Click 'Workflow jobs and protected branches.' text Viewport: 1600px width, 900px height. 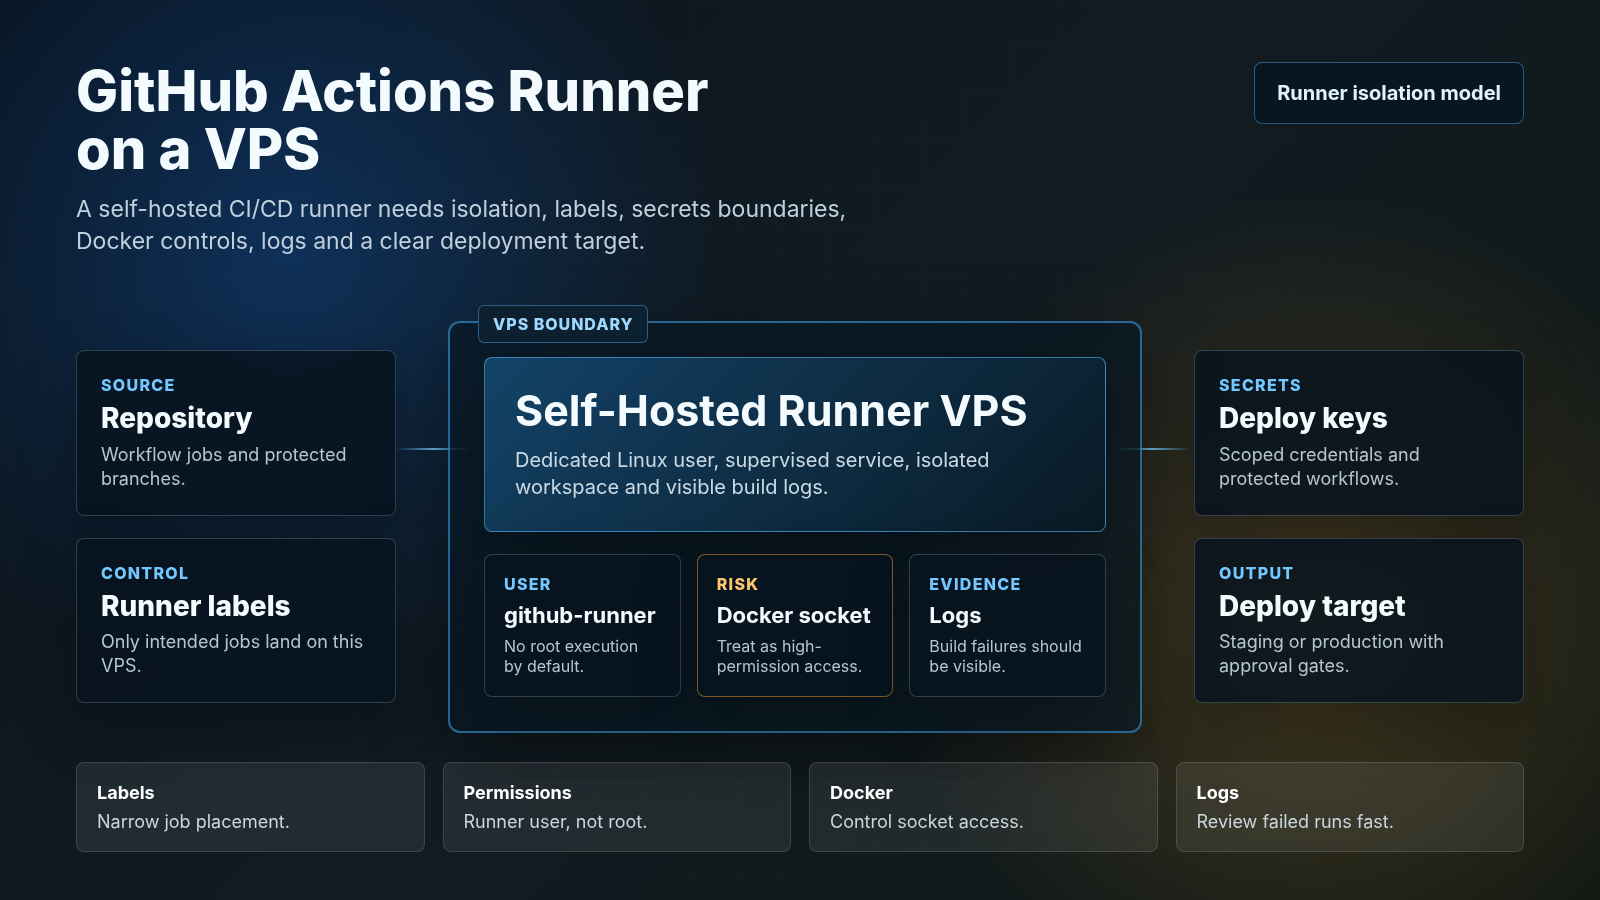[224, 466]
